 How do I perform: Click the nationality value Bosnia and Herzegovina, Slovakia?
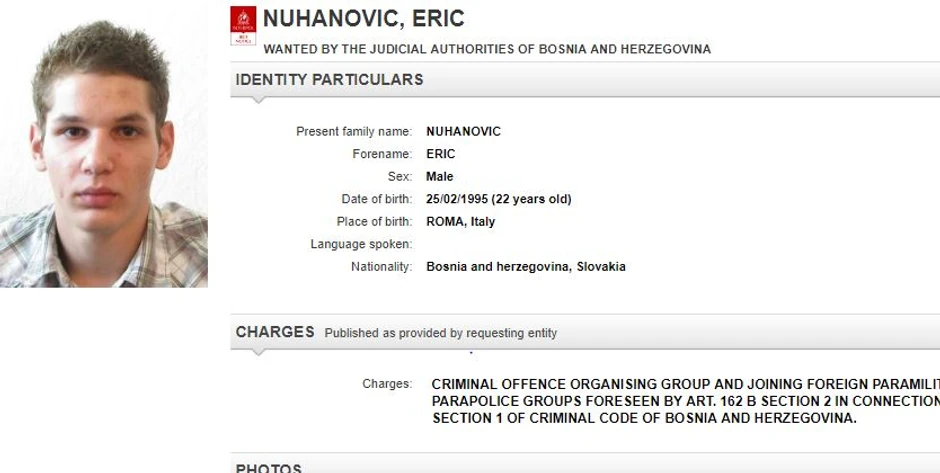pos(526,267)
